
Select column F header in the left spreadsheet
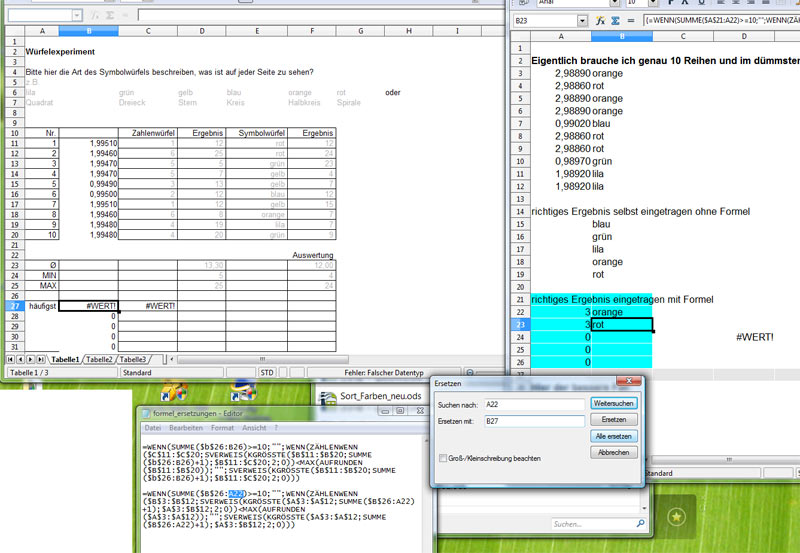click(x=312, y=31)
